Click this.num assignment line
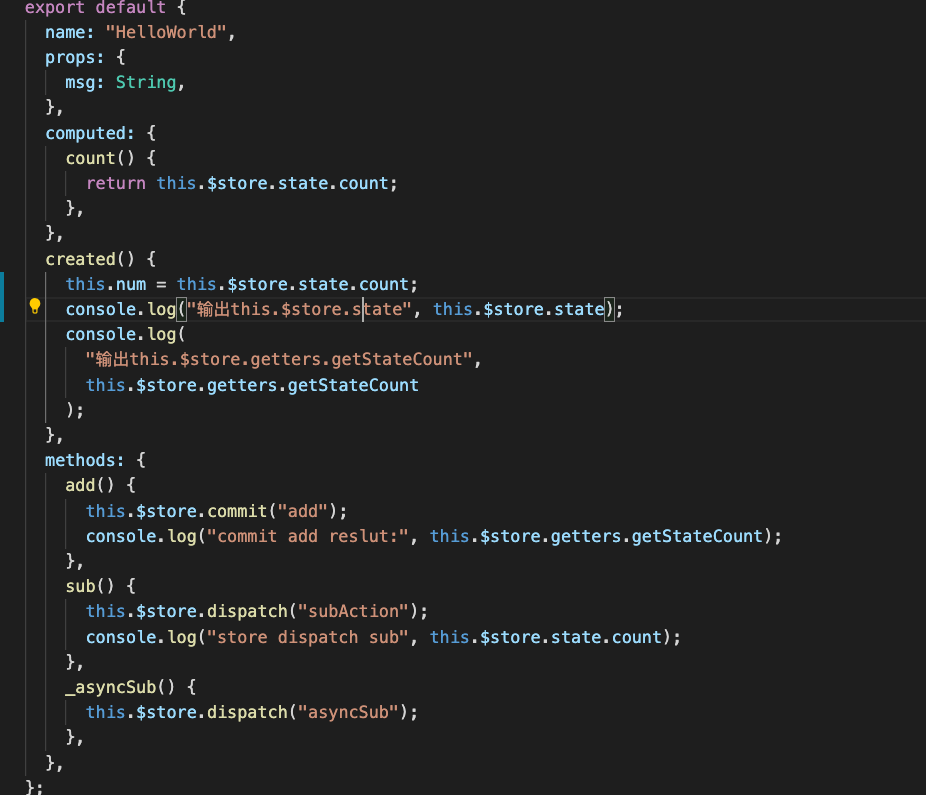Viewport: 926px width, 795px height. click(x=242, y=284)
